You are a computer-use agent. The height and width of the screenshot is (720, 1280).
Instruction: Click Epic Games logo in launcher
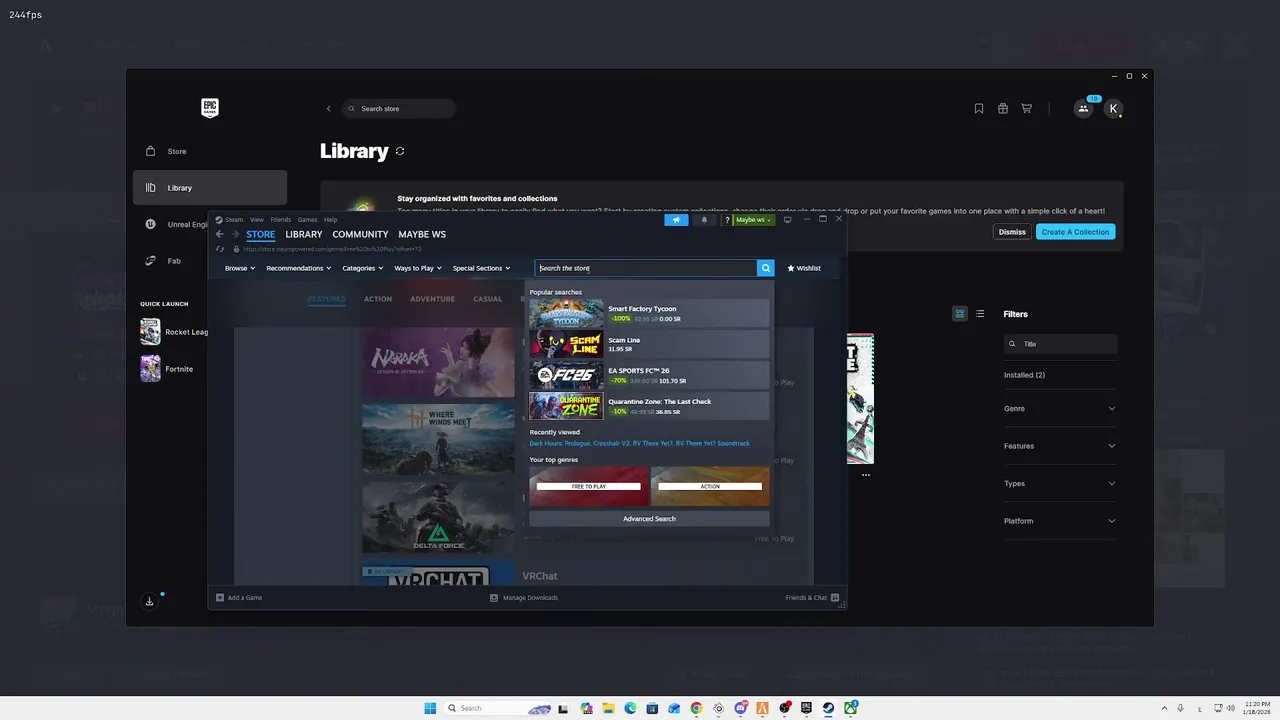point(210,108)
